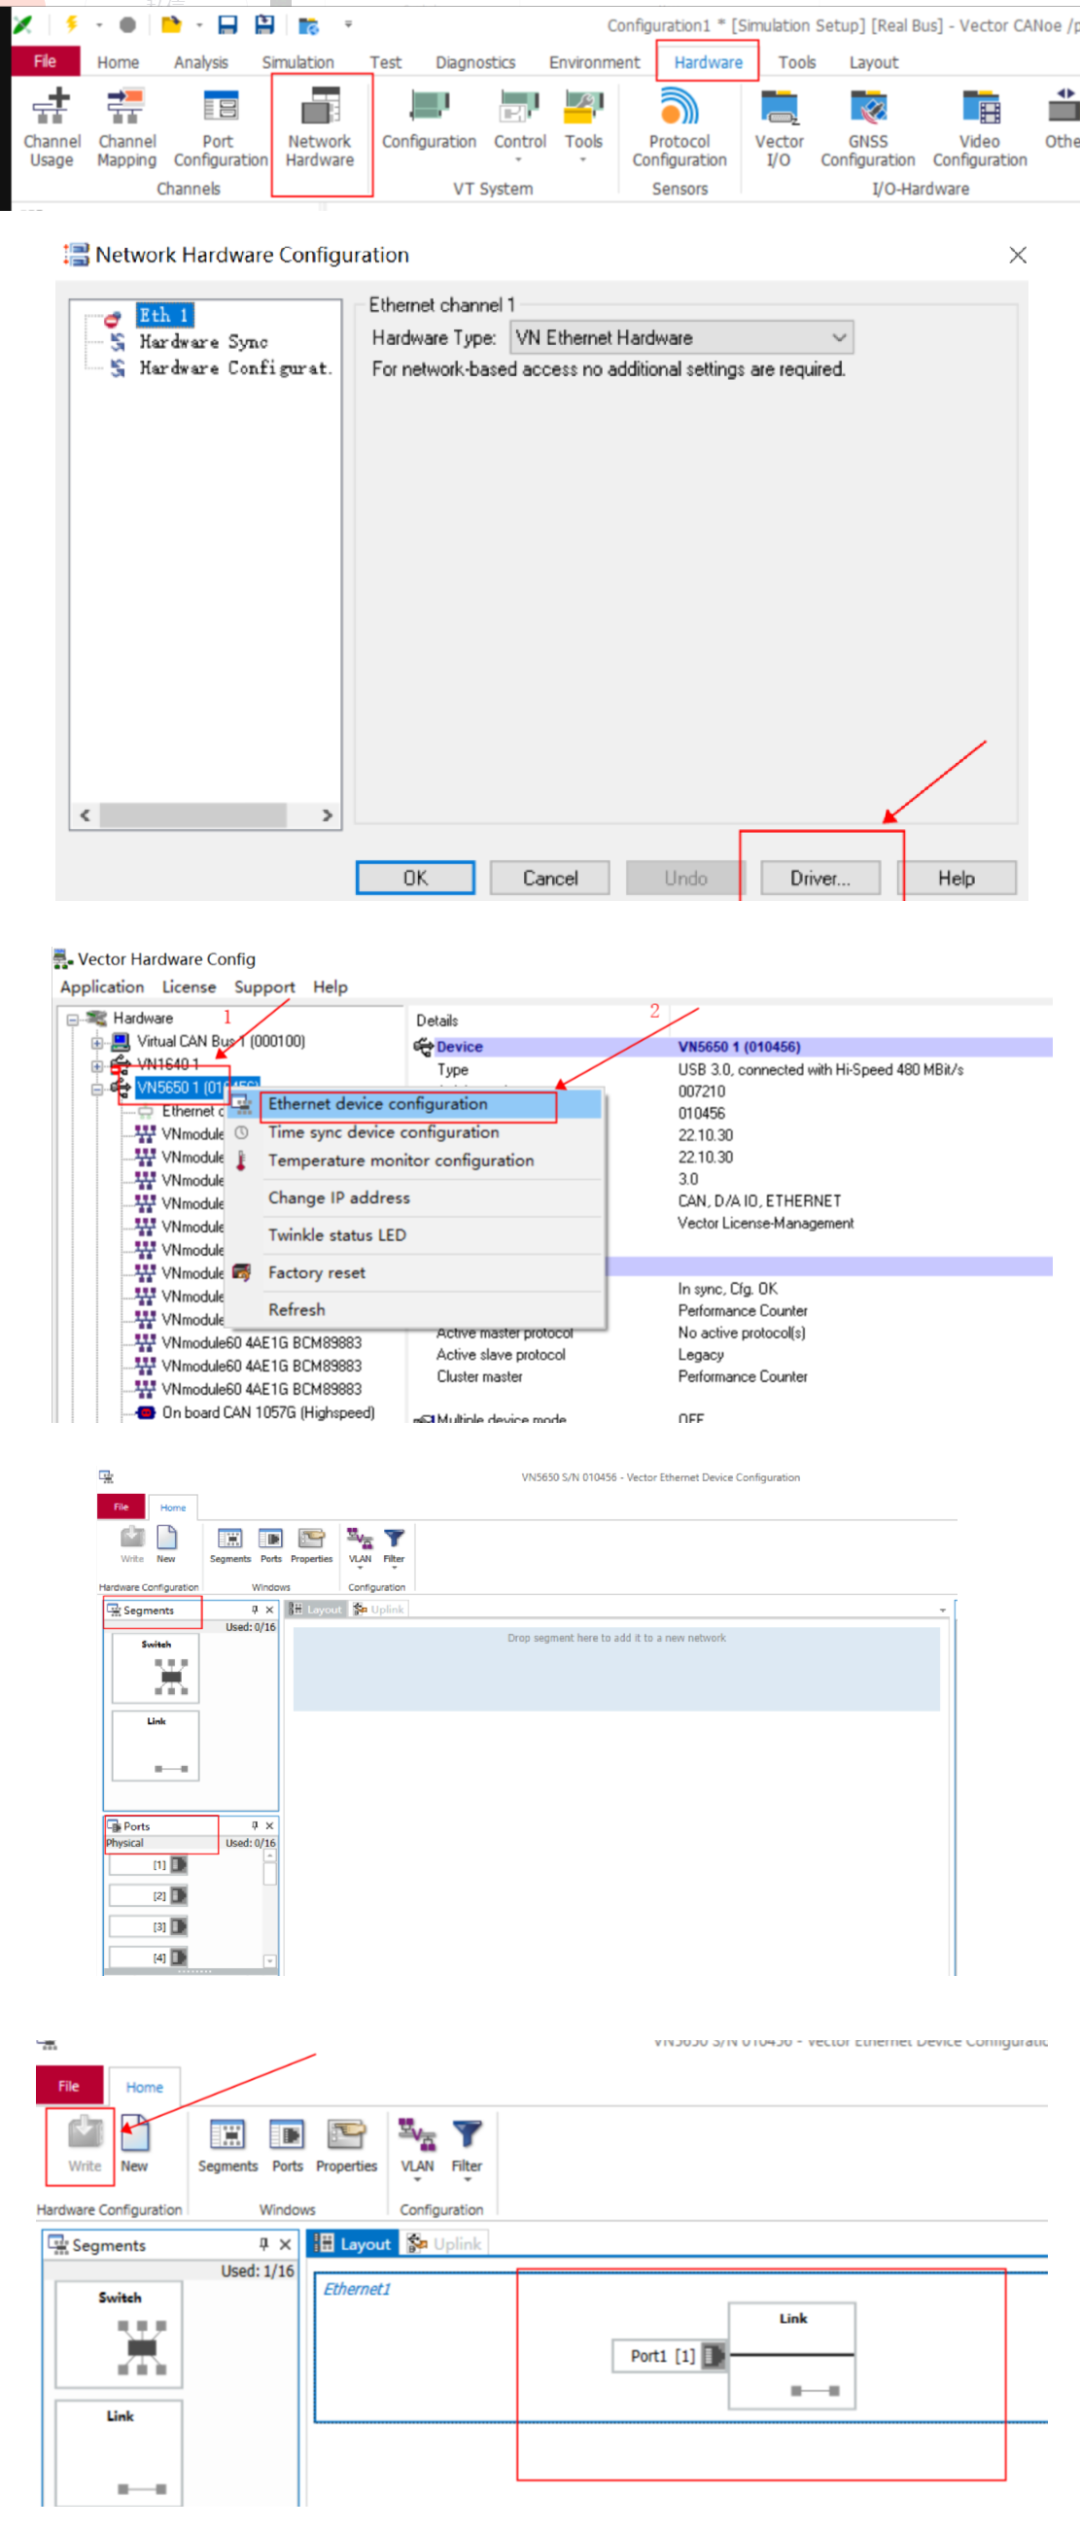Viewport: 1080px width, 2530px height.
Task: Click New in window showing Used: 0/16
Action: click(x=166, y=1544)
